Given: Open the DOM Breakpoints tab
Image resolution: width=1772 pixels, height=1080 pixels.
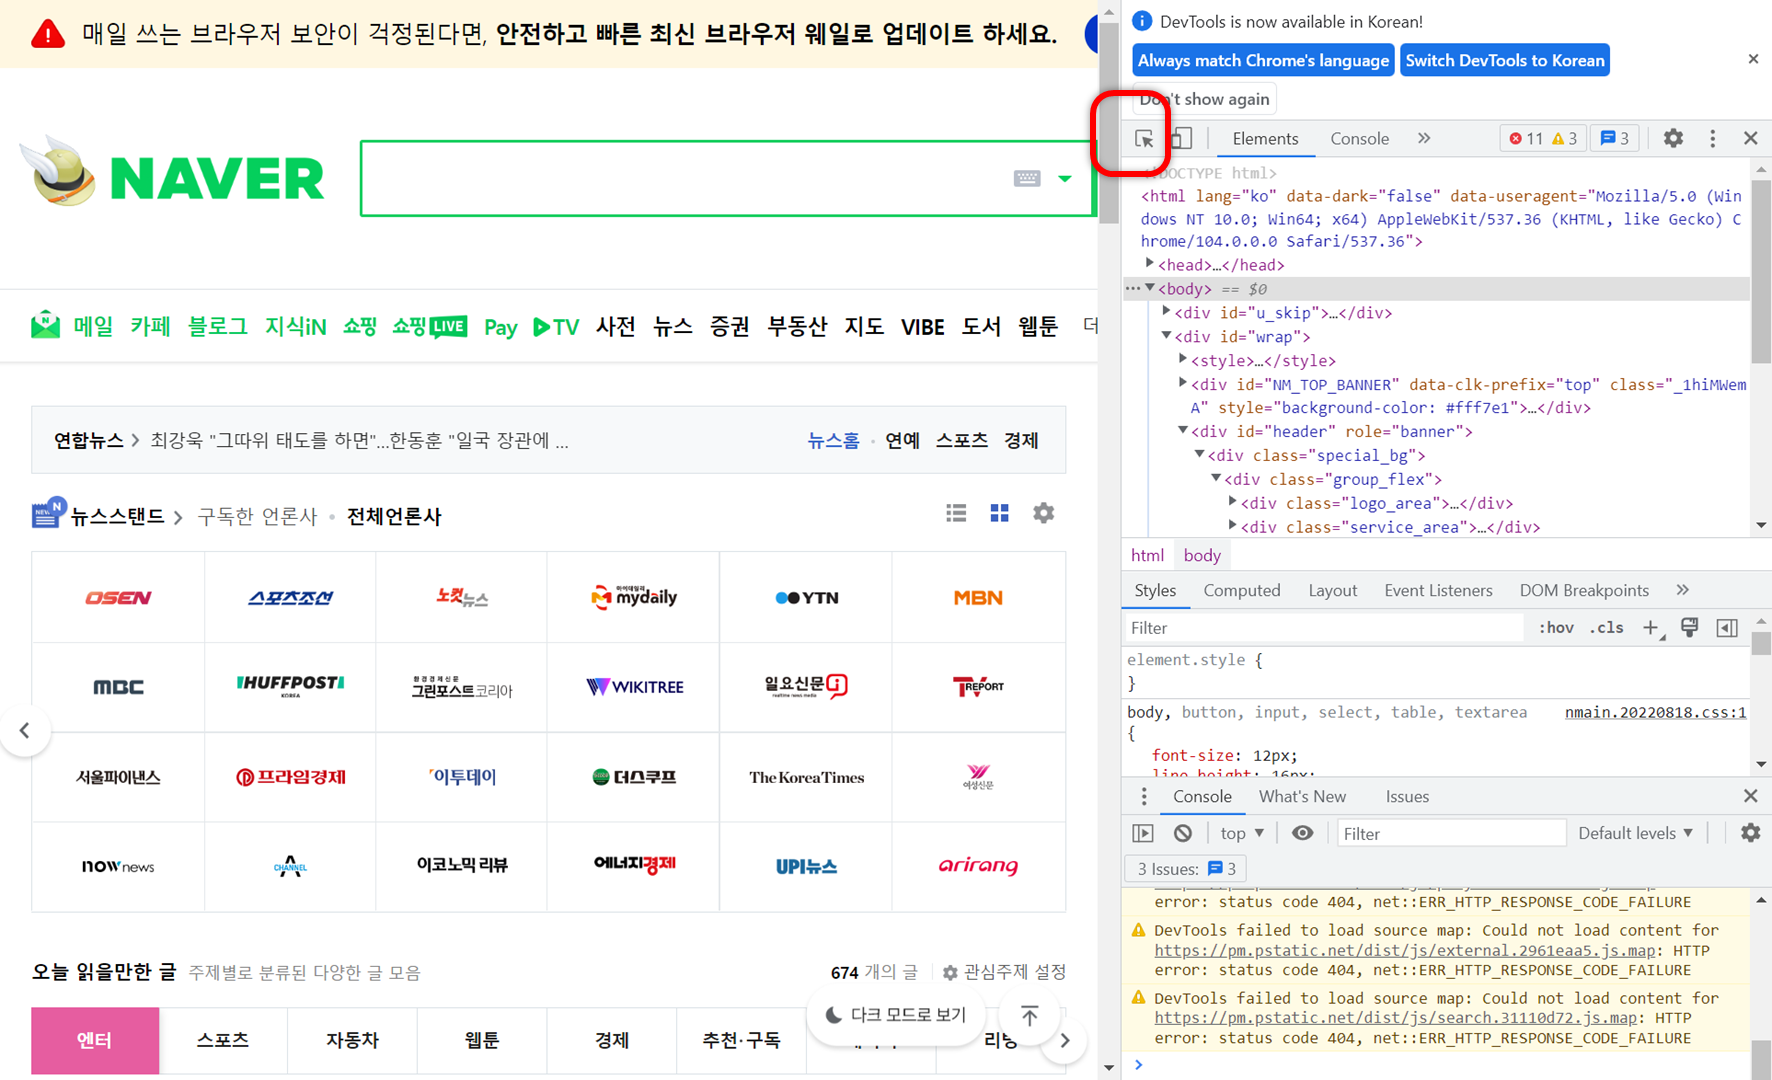Looking at the screenshot, I should pyautogui.click(x=1584, y=590).
